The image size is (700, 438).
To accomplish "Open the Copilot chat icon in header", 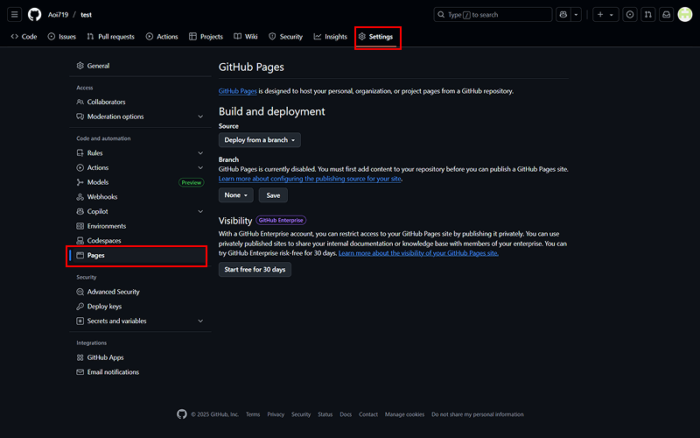I will (x=563, y=15).
